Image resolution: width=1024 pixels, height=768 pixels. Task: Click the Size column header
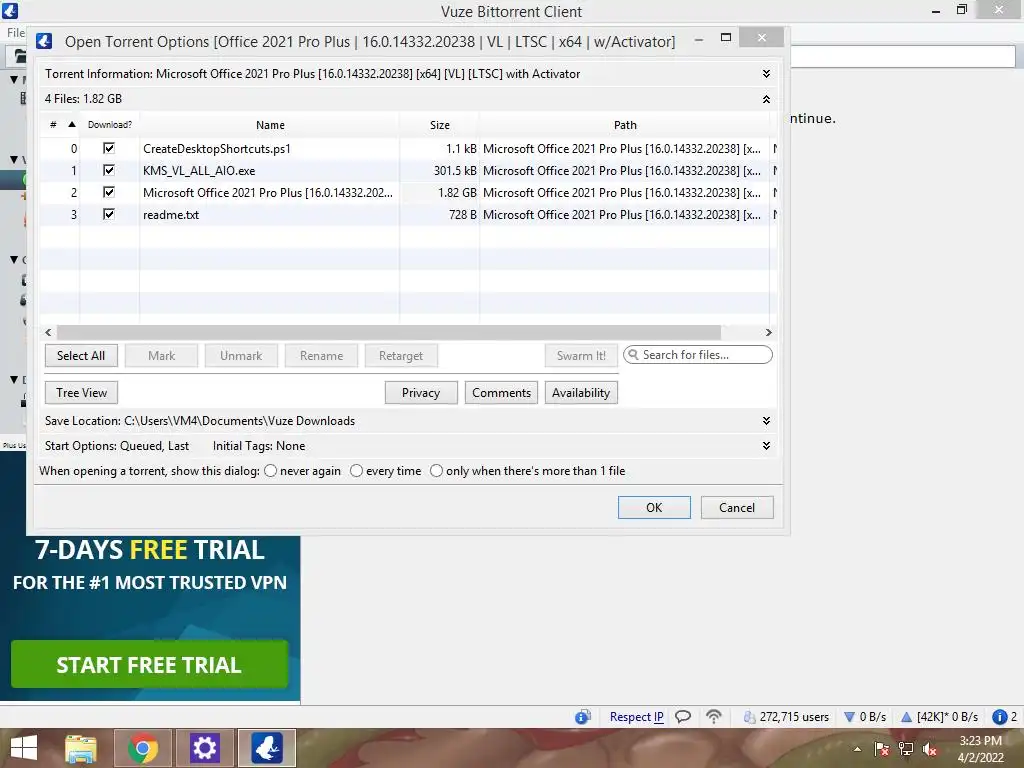tap(440, 125)
